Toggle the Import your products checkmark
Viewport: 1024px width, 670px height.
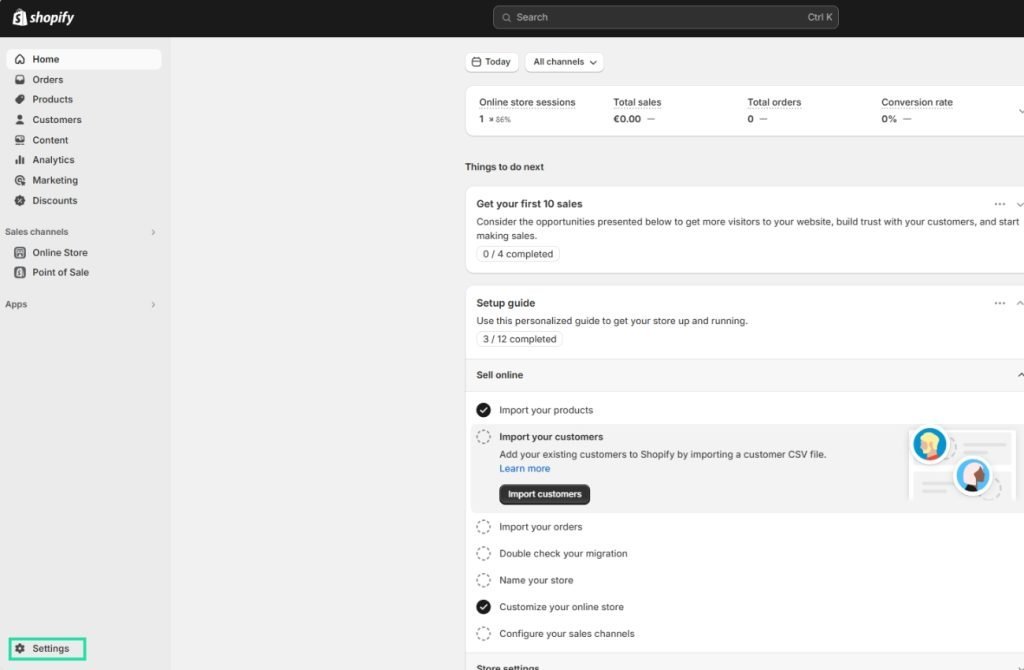point(483,409)
